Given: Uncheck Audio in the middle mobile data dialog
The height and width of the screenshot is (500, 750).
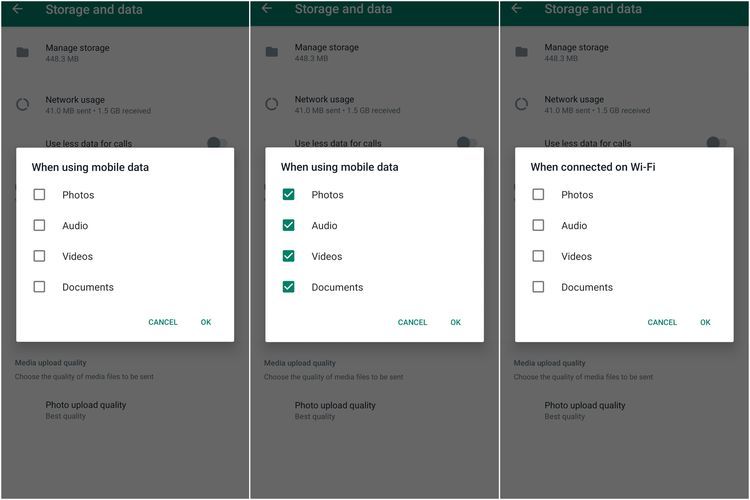Looking at the screenshot, I should coord(288,225).
